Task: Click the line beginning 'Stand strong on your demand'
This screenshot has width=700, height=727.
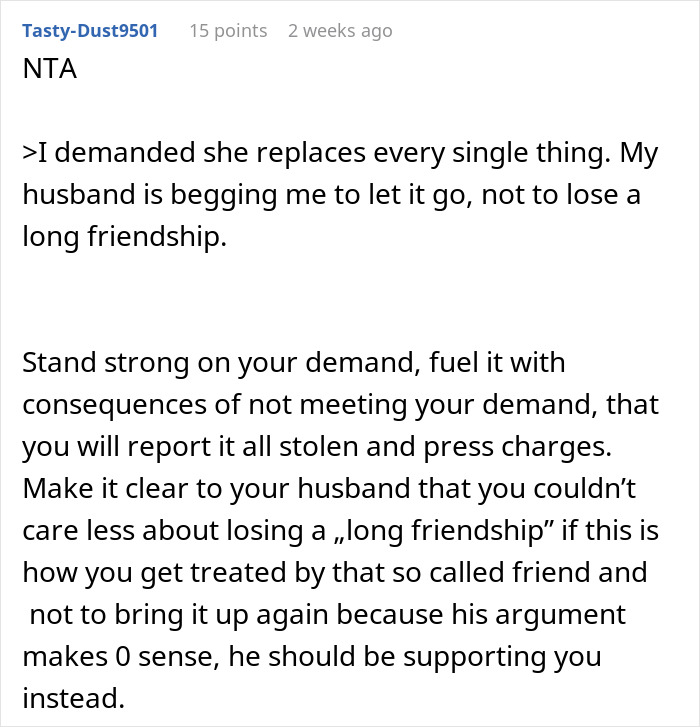Action: click(294, 363)
